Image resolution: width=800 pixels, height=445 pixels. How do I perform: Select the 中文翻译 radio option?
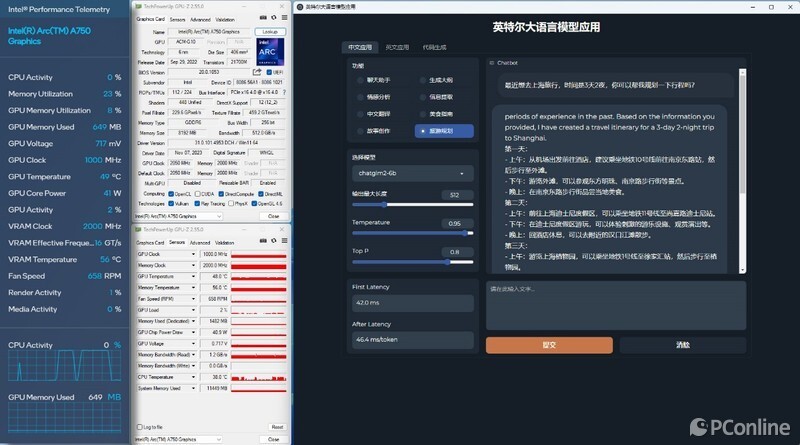tap(360, 114)
